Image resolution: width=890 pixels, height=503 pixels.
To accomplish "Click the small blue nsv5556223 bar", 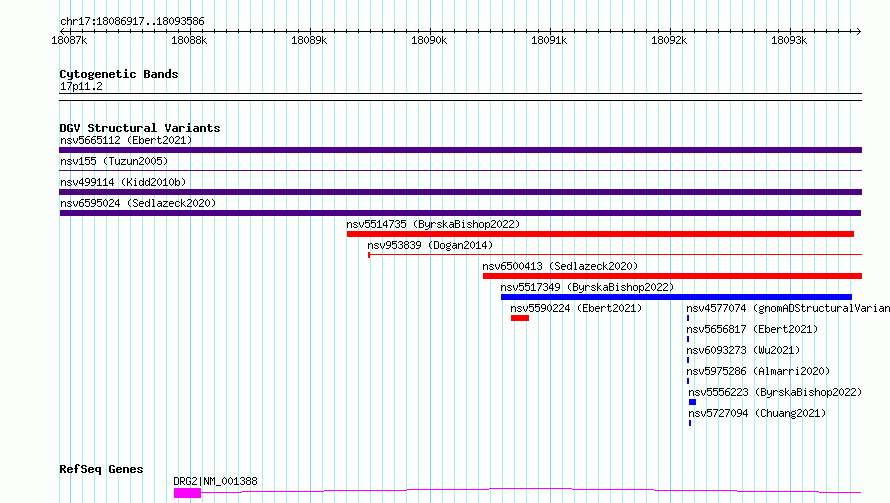I will 692,402.
